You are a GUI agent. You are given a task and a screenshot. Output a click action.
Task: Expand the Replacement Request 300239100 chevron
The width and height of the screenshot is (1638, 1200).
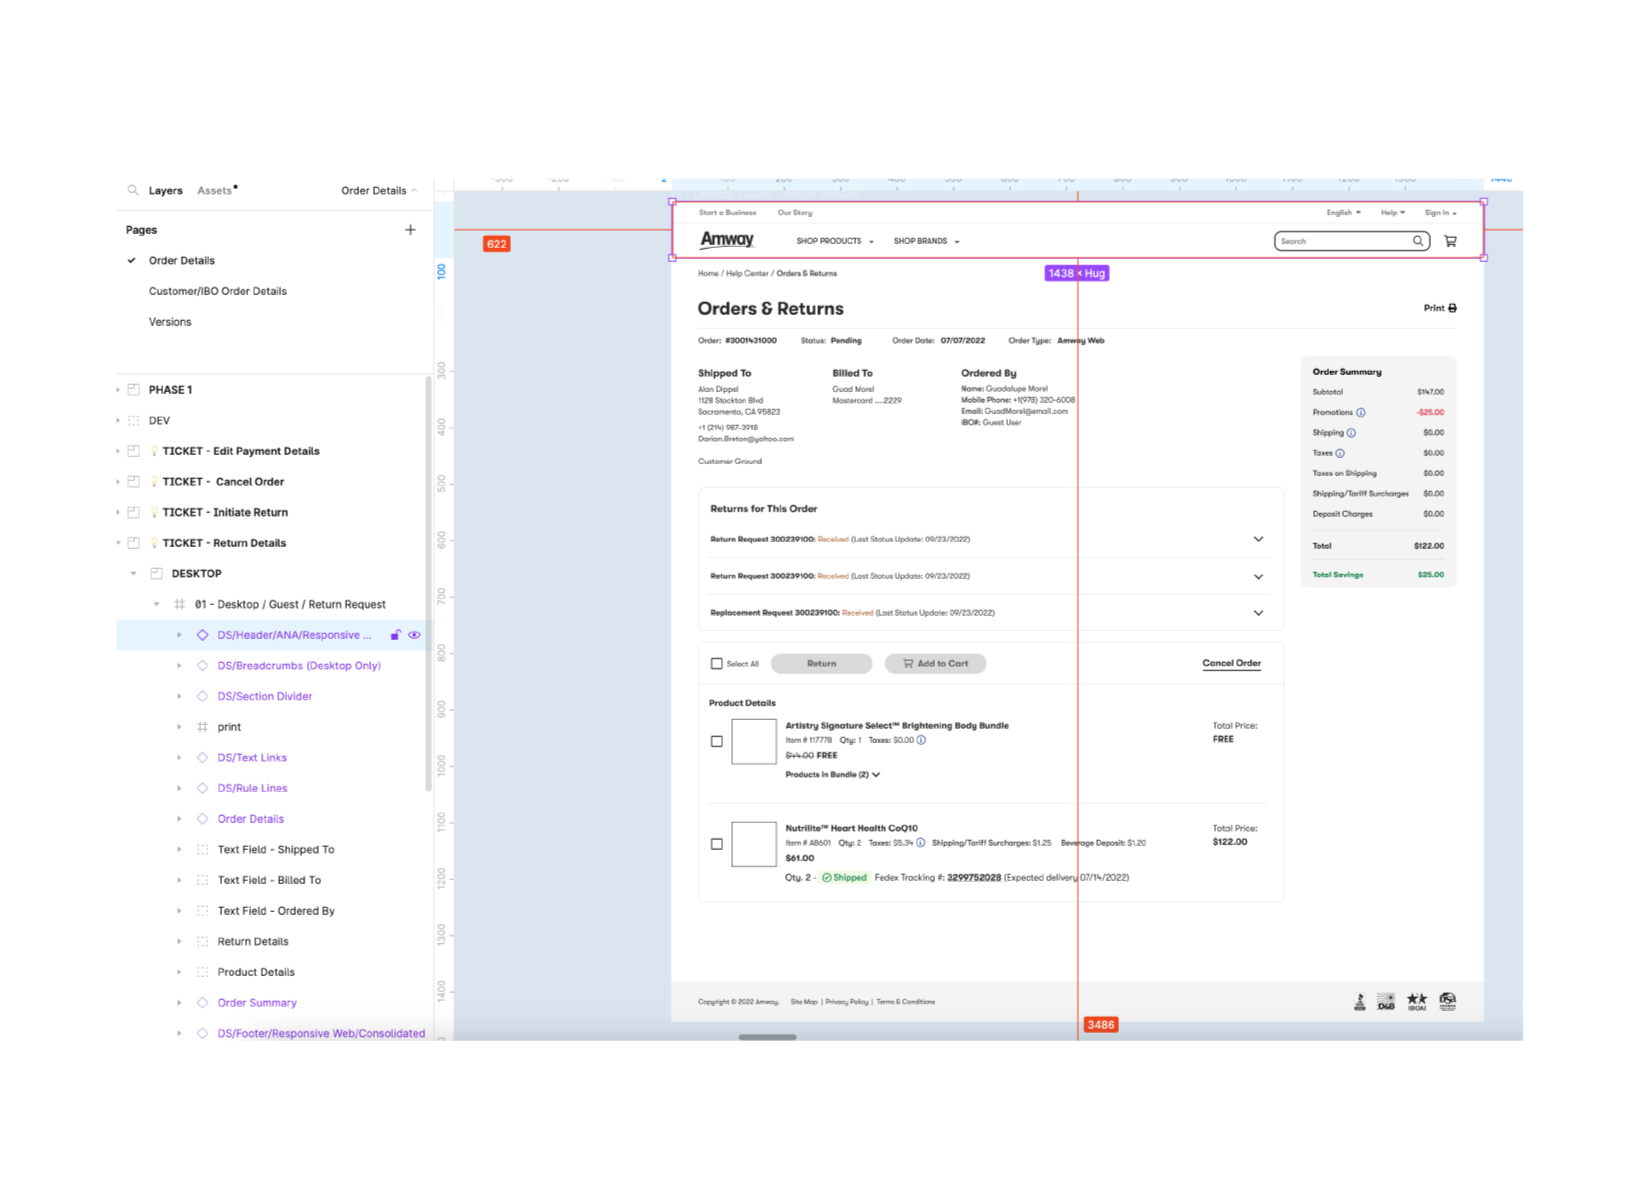tap(1258, 613)
